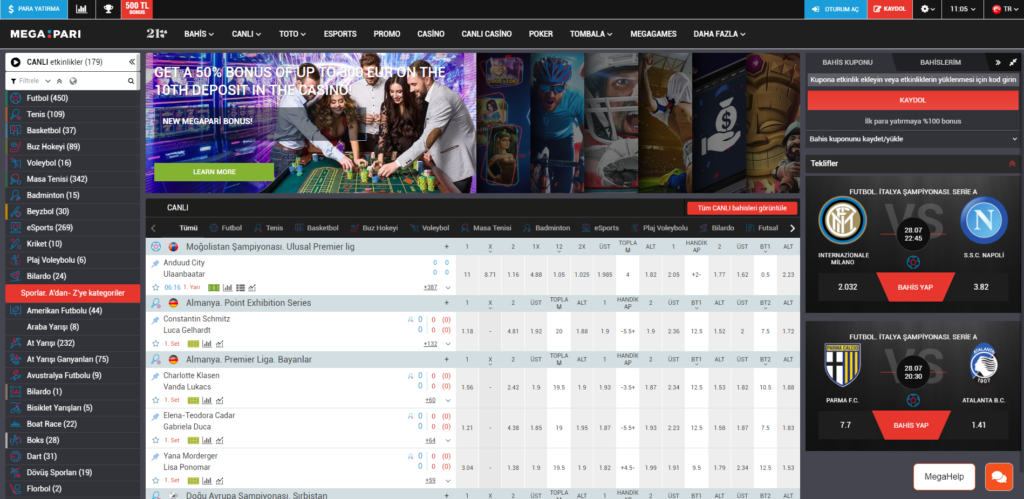Click the LEARN MORE banner button
Viewport: 1024px width, 499px height.
(x=214, y=172)
